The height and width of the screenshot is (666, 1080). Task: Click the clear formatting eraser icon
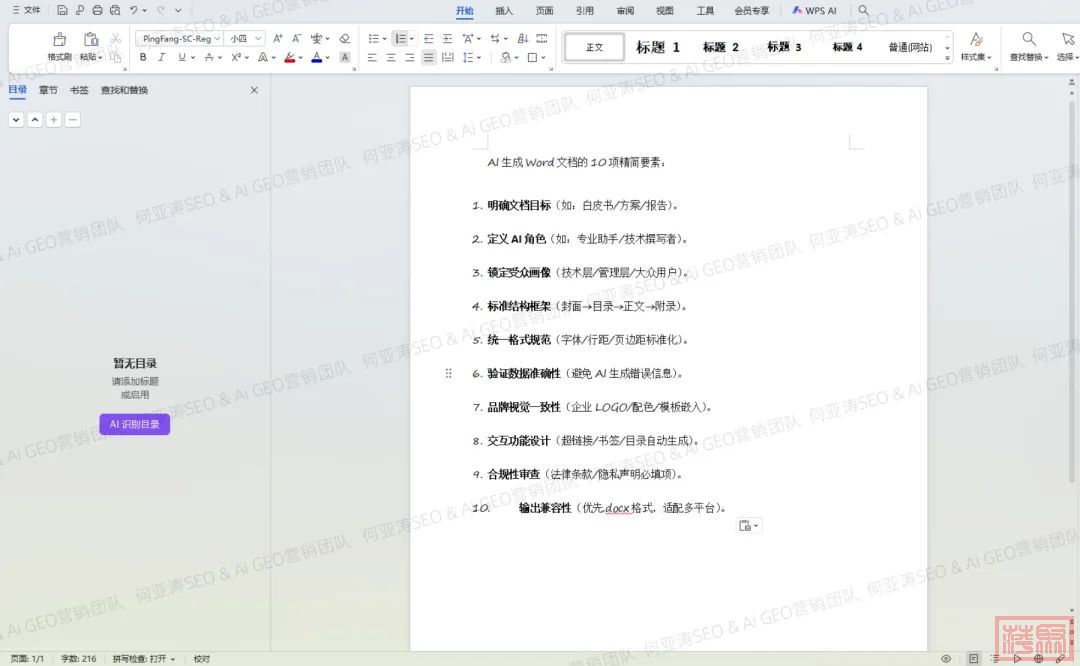[344, 38]
